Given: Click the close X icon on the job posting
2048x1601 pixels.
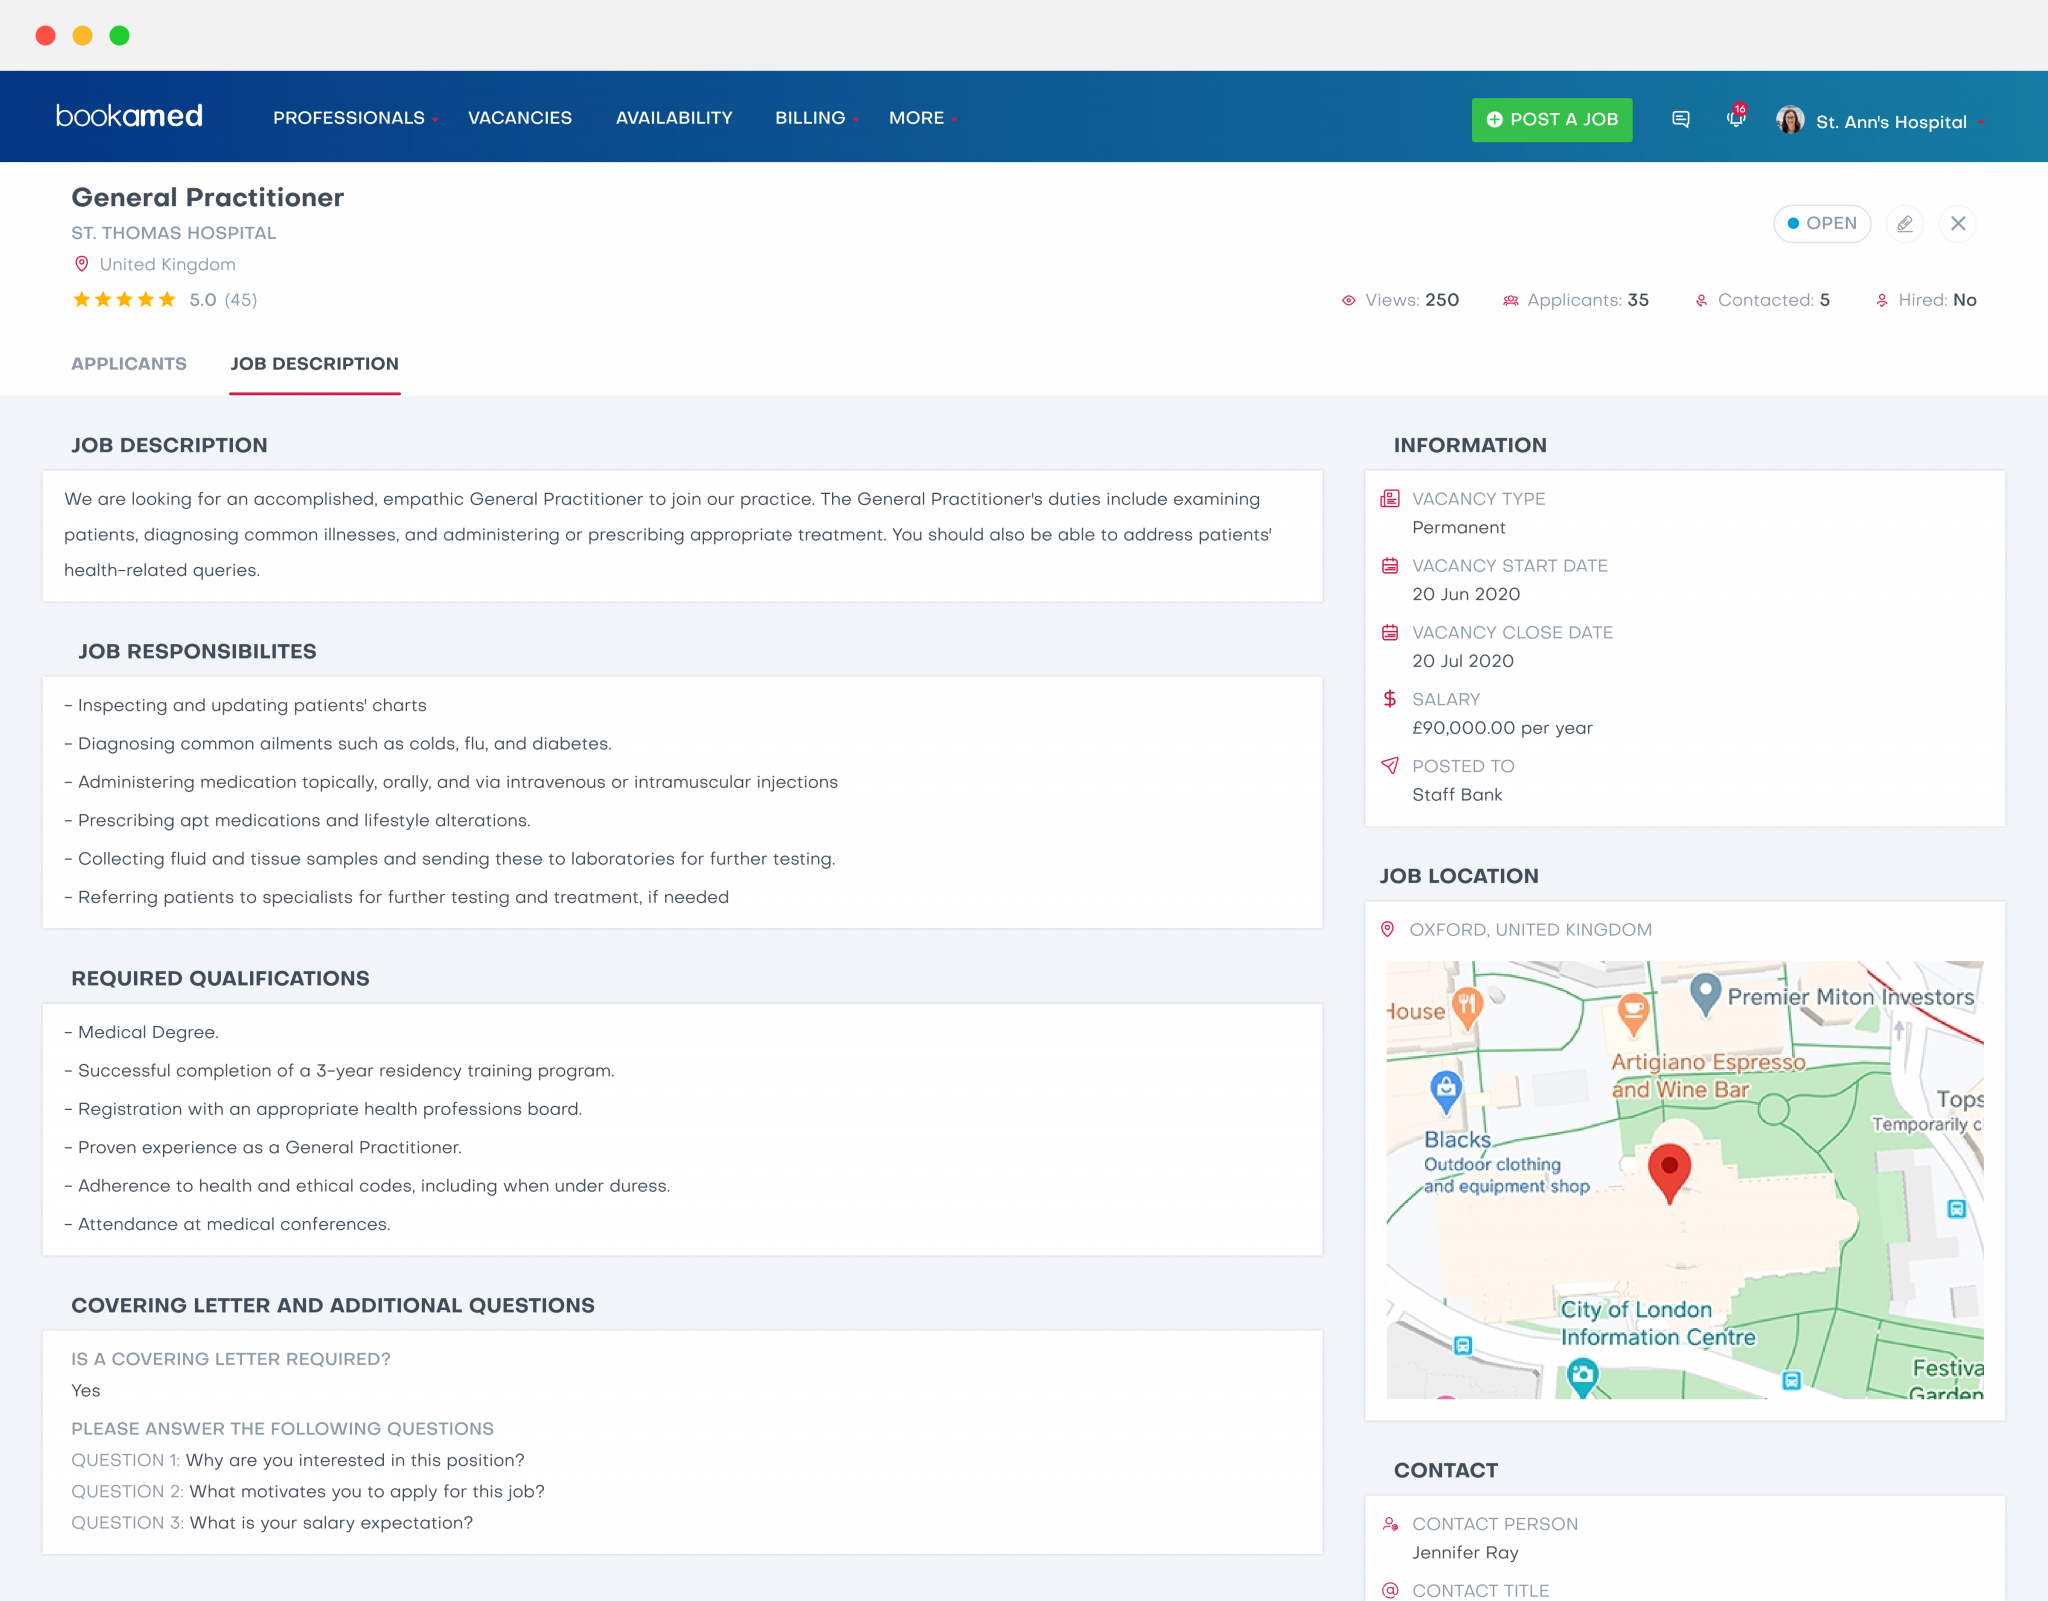Looking at the screenshot, I should click(x=1960, y=223).
